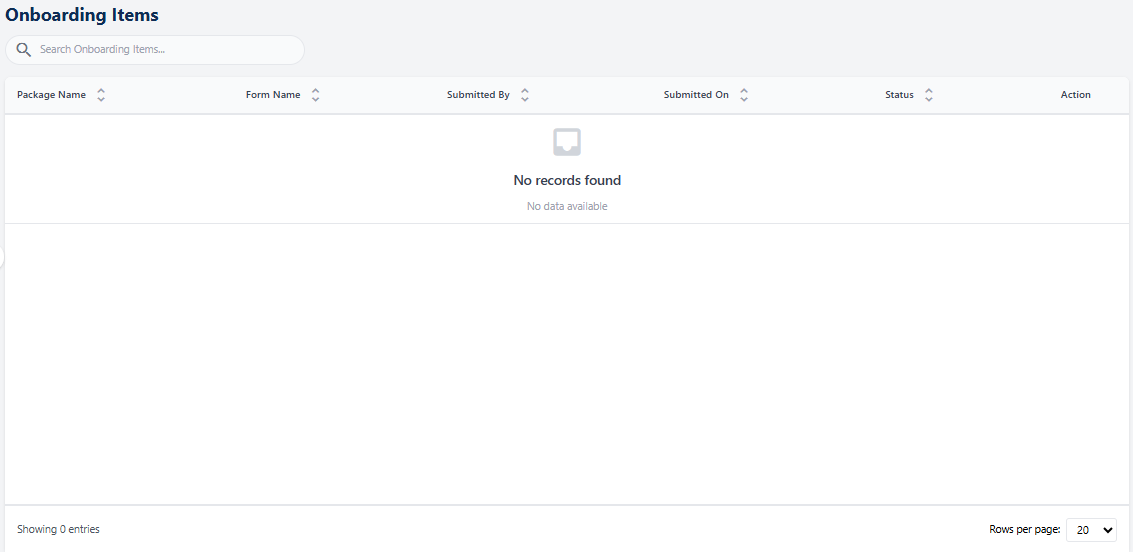
Task: Click the Action column header
Action: point(1076,95)
